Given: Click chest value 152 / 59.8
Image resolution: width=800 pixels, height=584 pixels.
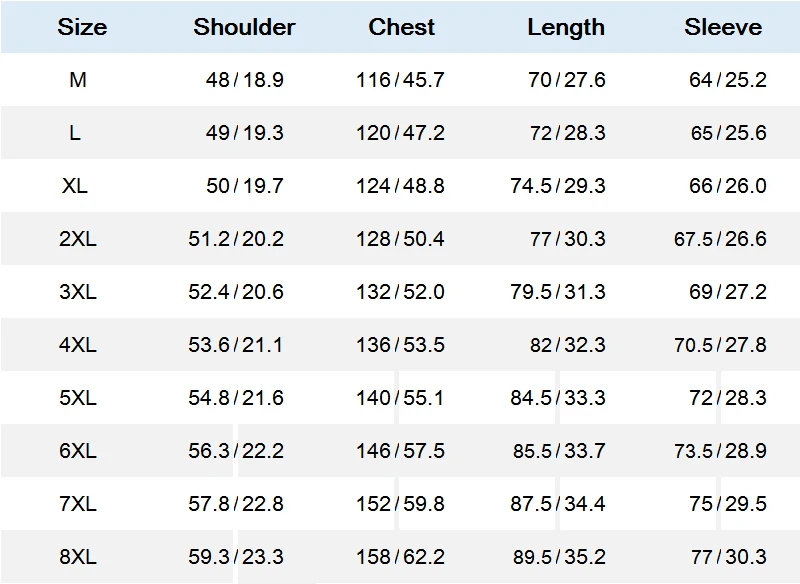Looking at the screenshot, I should tap(400, 504).
